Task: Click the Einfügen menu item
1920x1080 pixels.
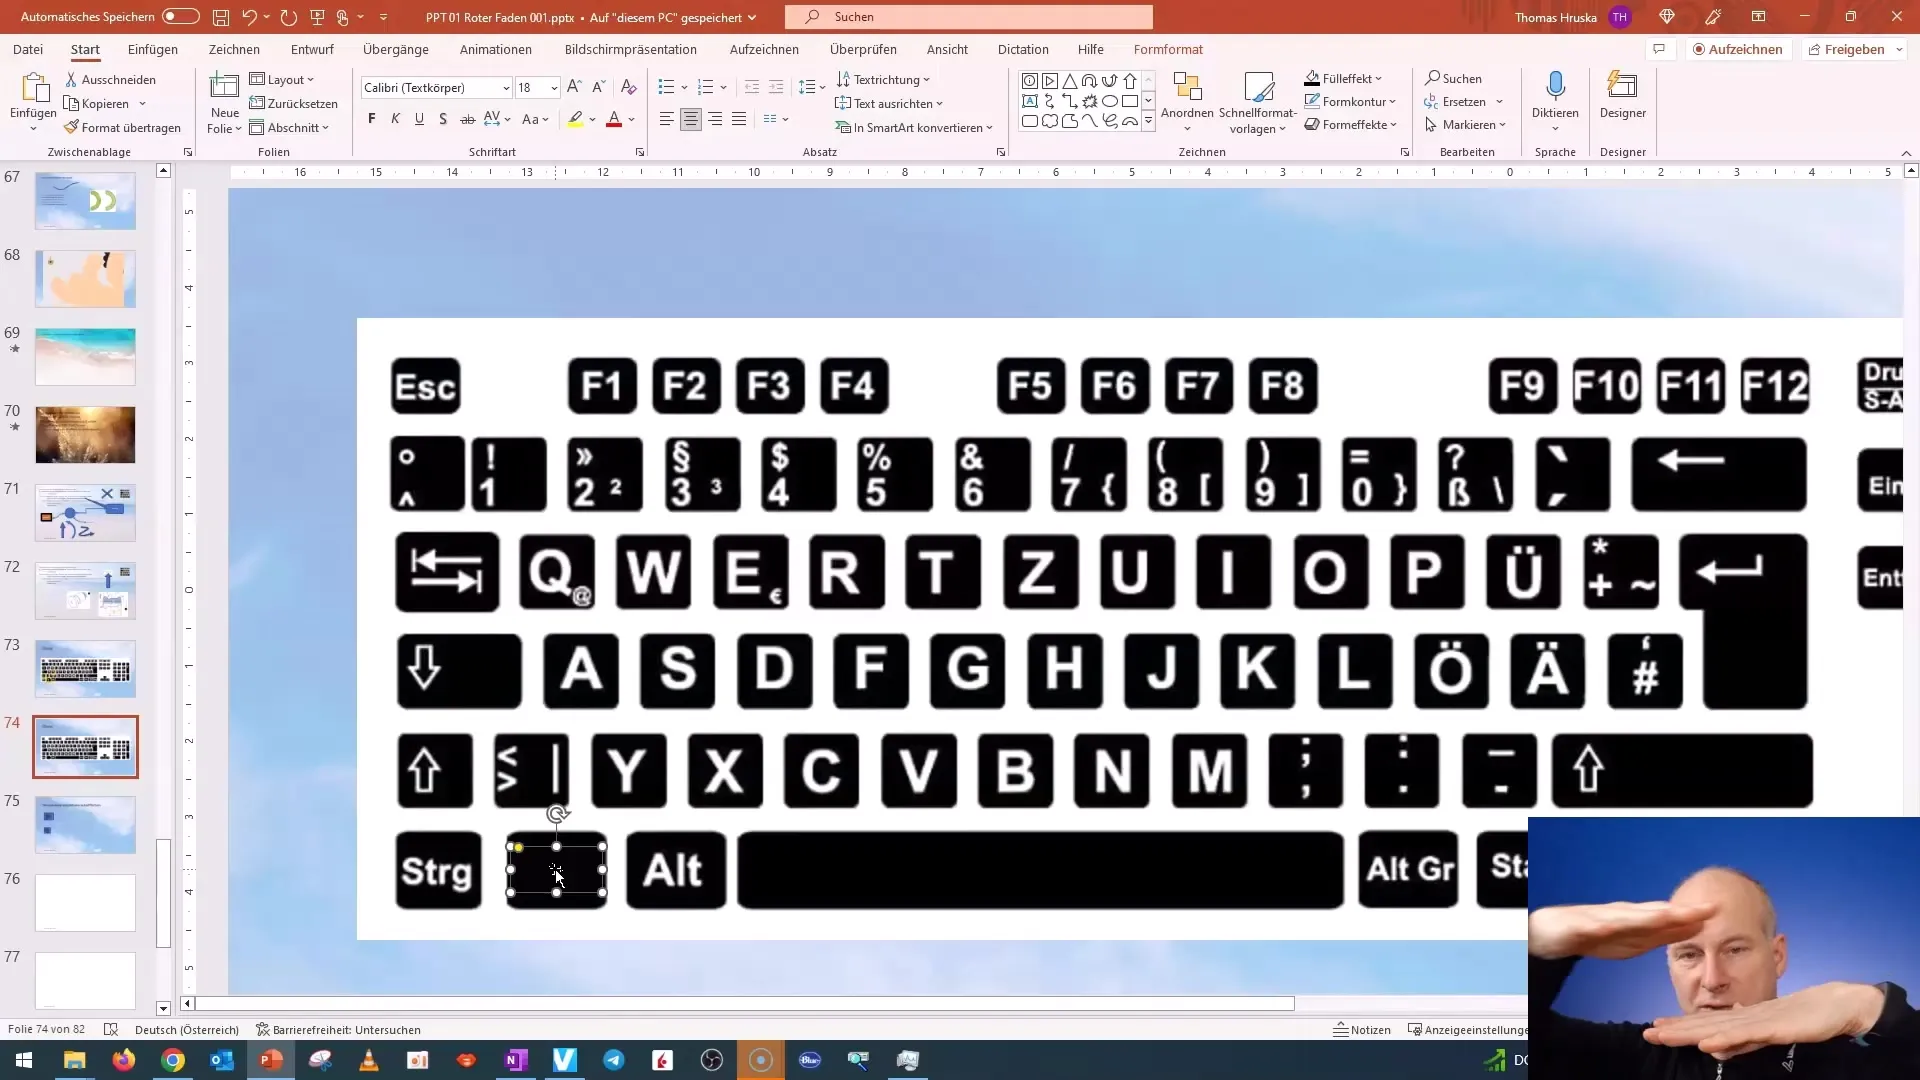Action: pos(152,49)
